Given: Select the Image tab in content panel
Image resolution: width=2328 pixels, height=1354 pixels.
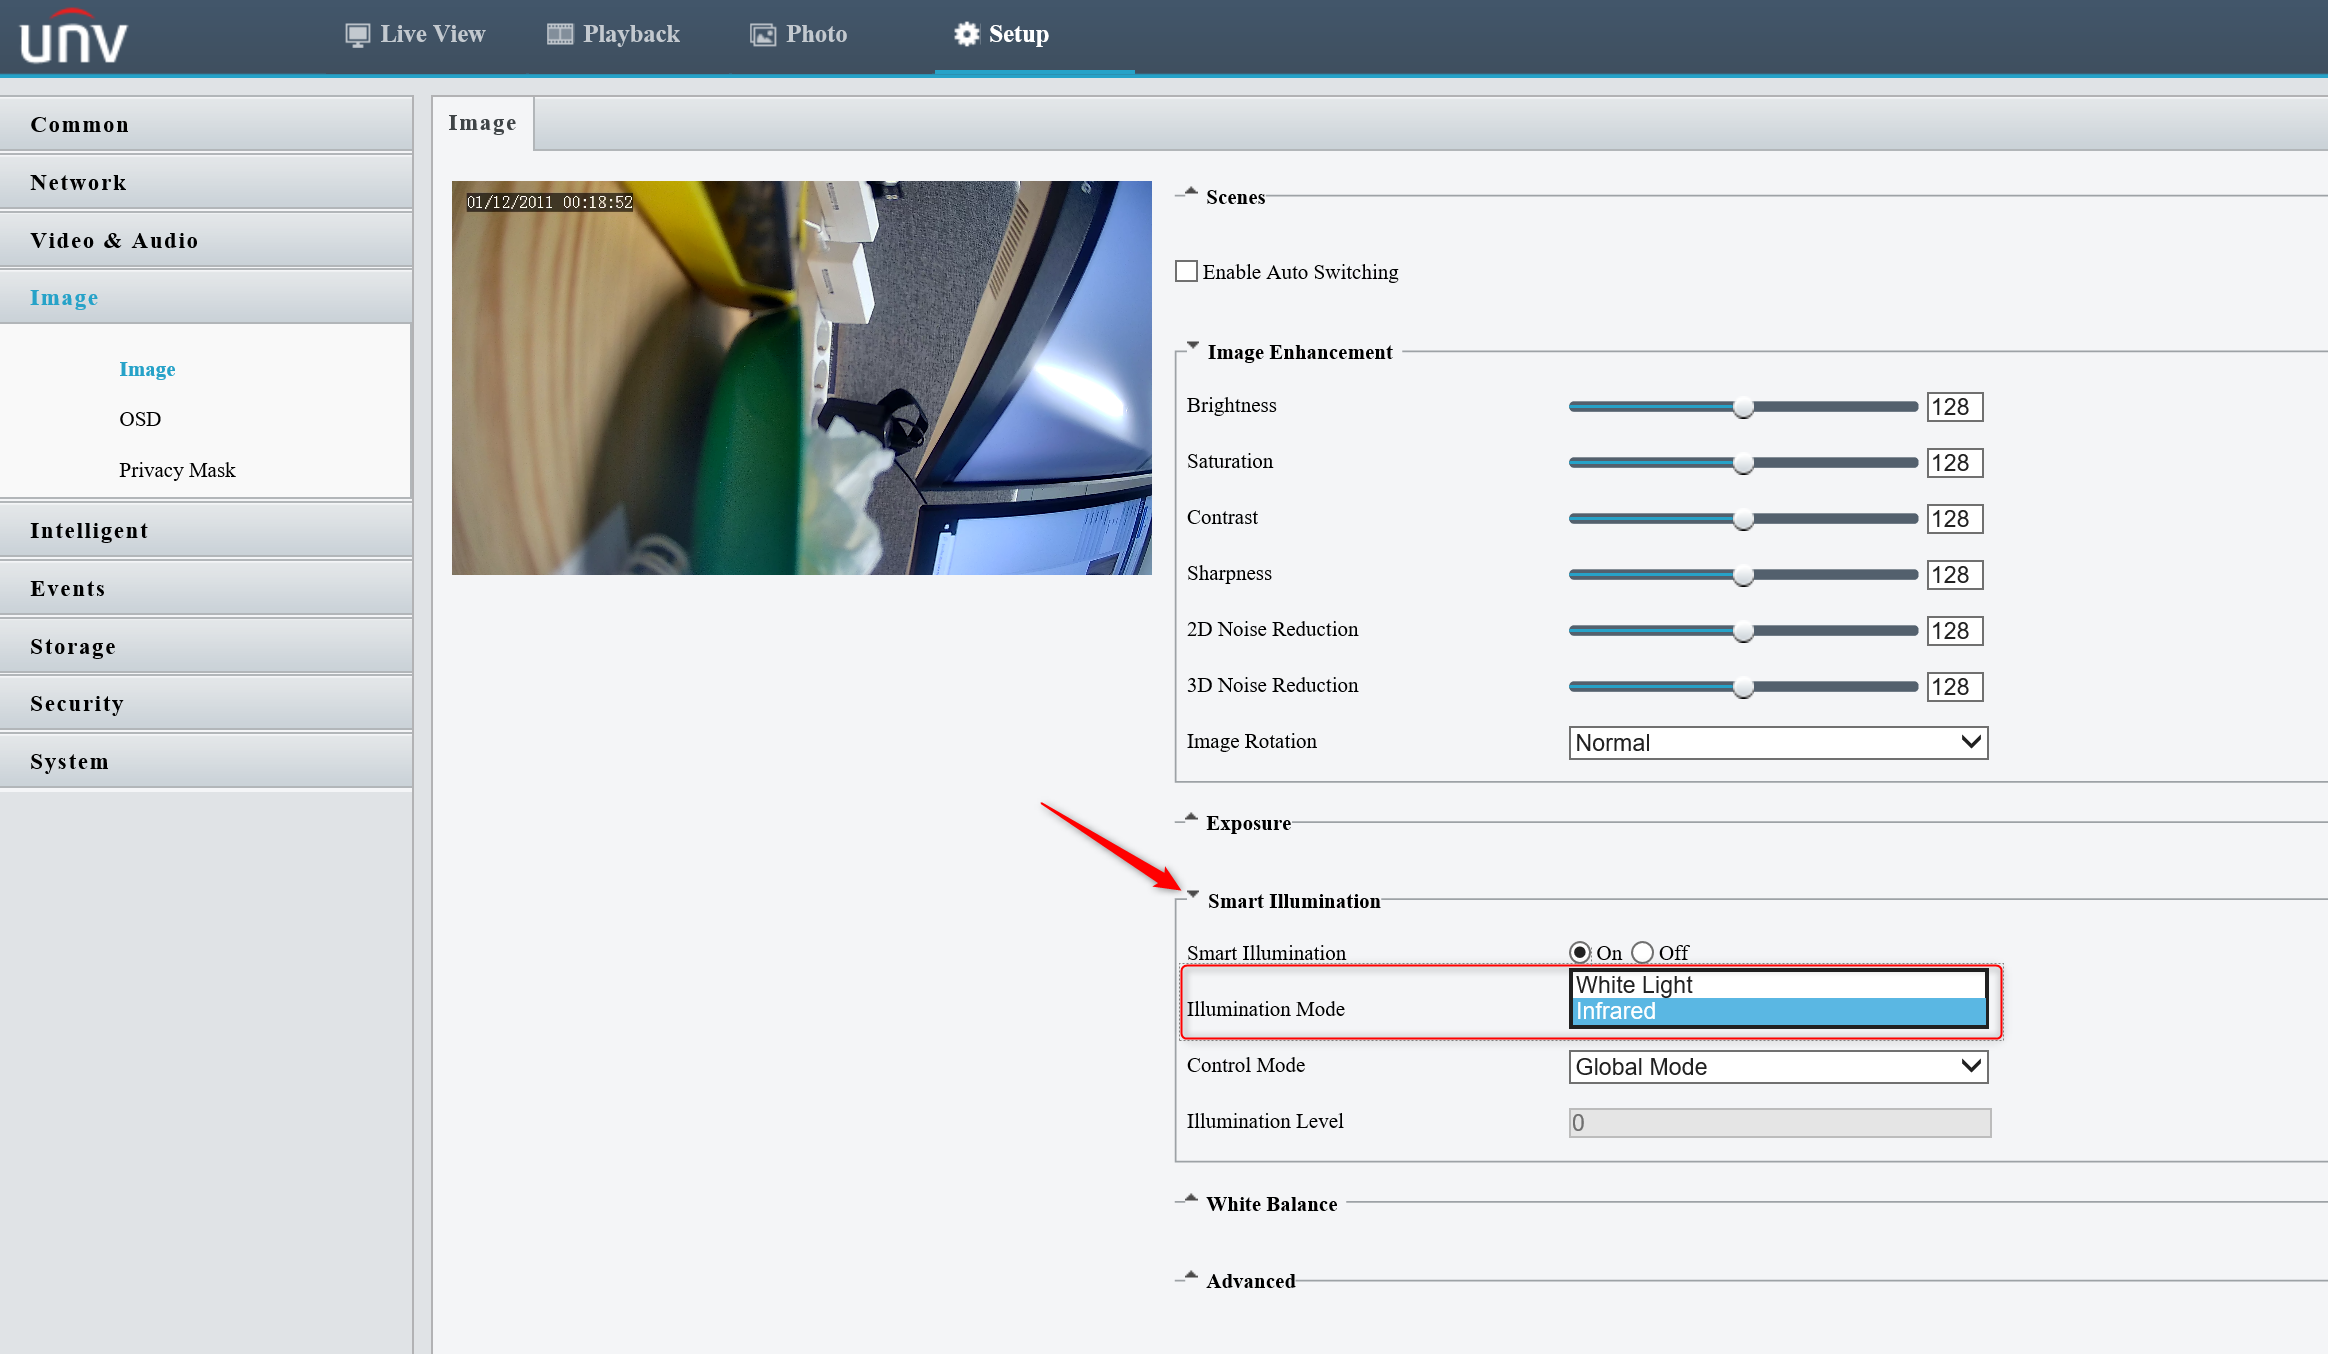Looking at the screenshot, I should click(x=483, y=123).
